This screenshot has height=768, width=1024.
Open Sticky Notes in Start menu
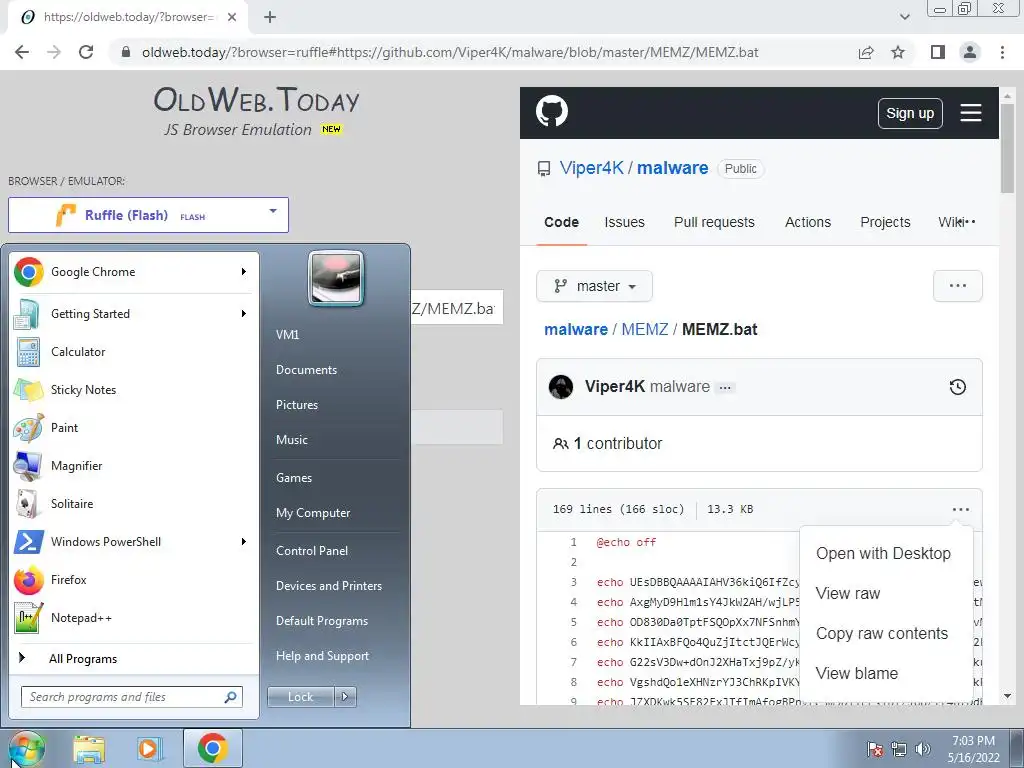[134, 390]
